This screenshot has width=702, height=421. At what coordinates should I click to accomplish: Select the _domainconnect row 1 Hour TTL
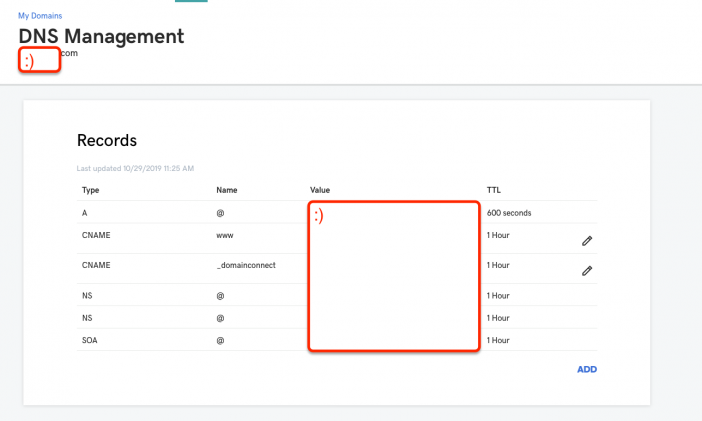(x=498, y=265)
